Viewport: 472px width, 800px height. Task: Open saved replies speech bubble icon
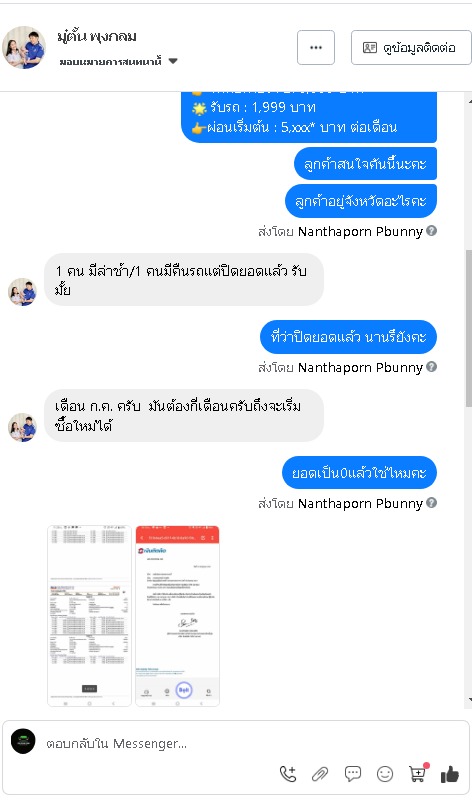pyautogui.click(x=353, y=774)
